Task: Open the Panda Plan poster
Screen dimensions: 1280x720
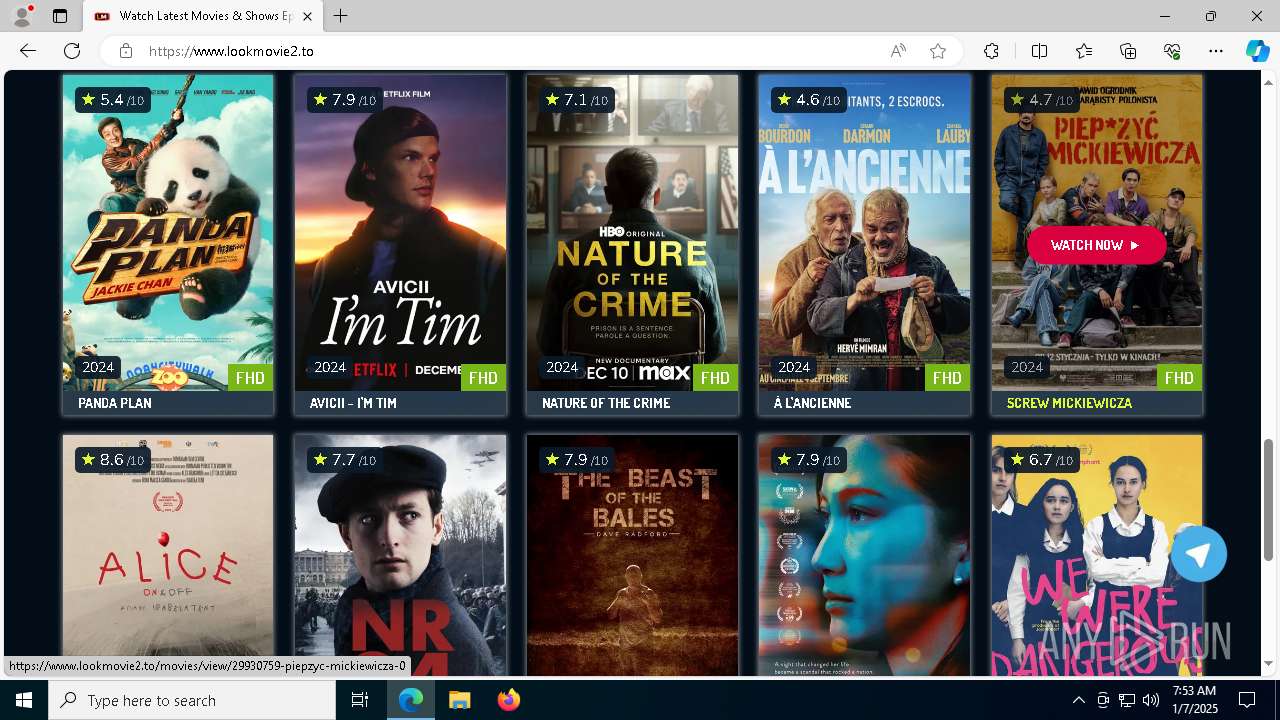Action: [x=168, y=232]
